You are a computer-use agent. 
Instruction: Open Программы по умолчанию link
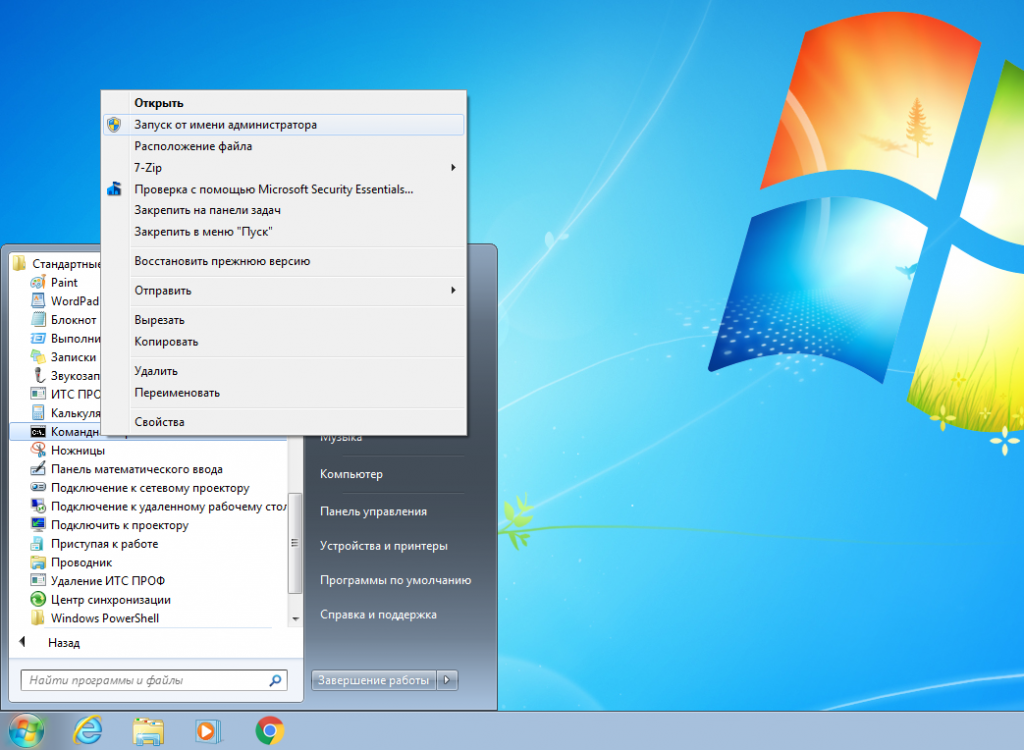[x=396, y=580]
